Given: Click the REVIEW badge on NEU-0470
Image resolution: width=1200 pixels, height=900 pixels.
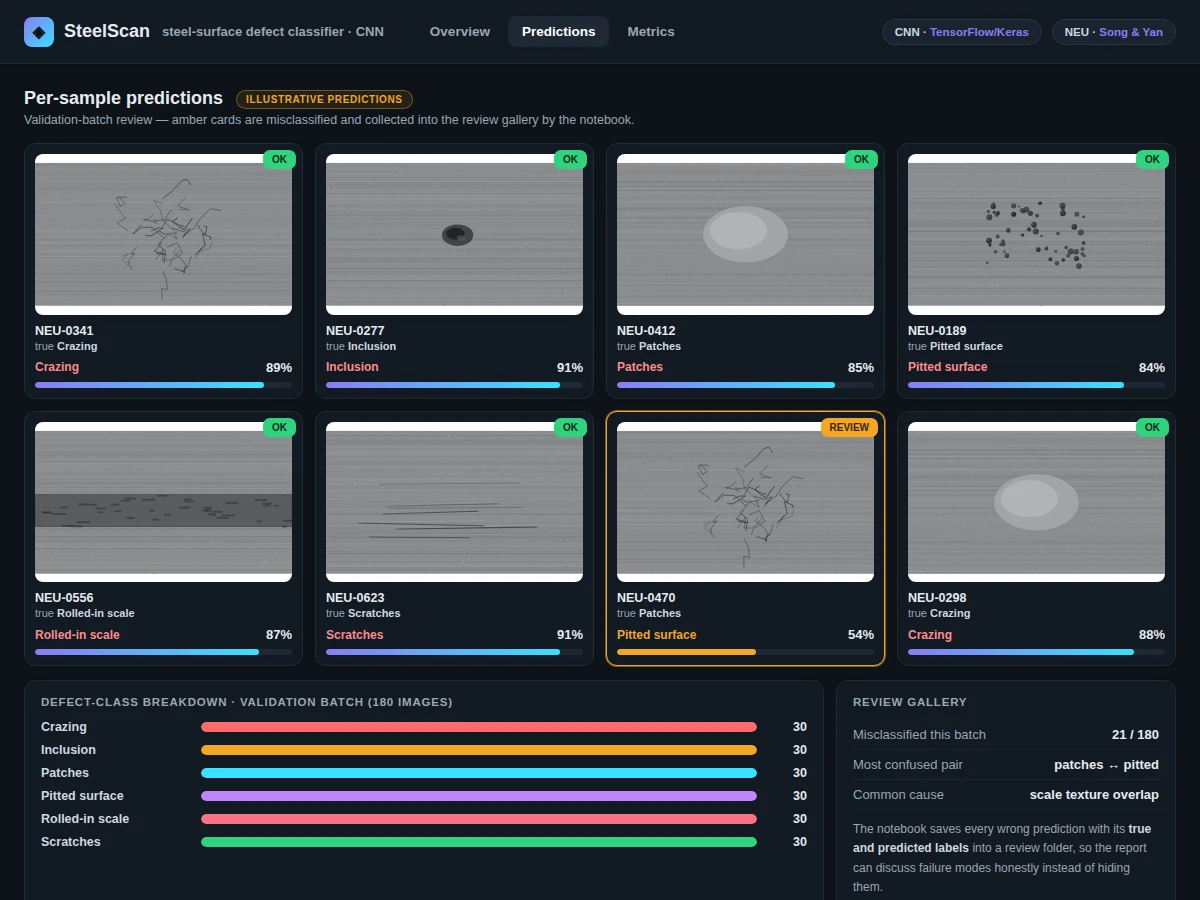Looking at the screenshot, I should [x=849, y=427].
